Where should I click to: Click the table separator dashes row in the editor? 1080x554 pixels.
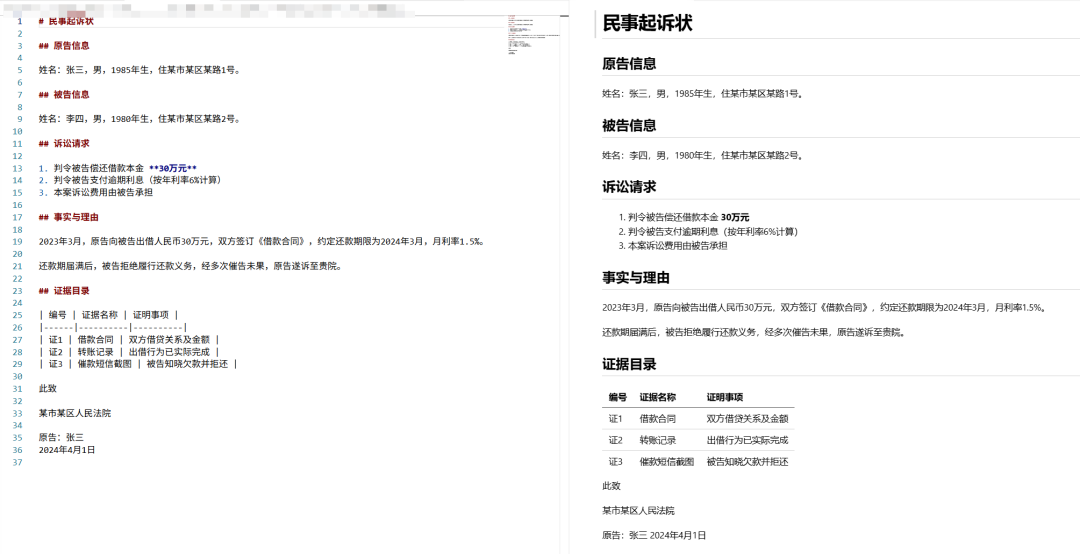coord(113,327)
